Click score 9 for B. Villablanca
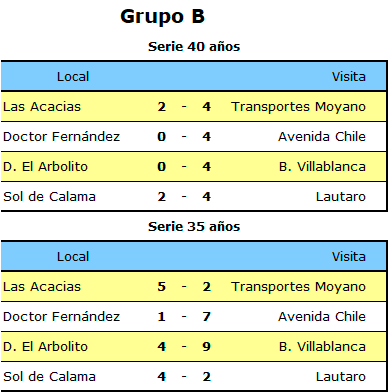388x392 pixels. 207,347
